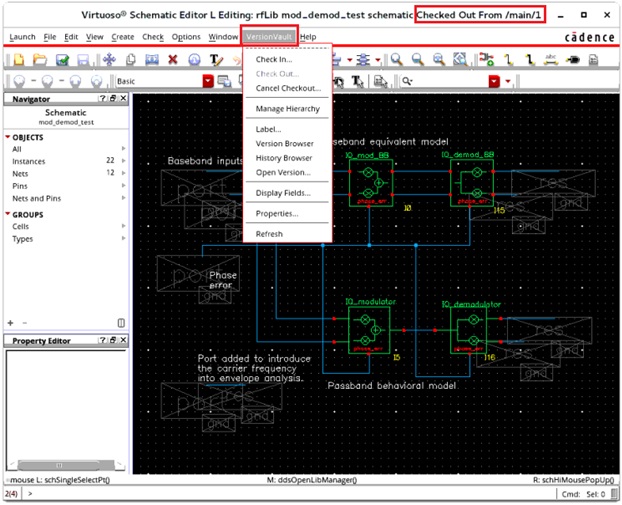Choose Cancel Checkout... menu item

pyautogui.click(x=287, y=88)
